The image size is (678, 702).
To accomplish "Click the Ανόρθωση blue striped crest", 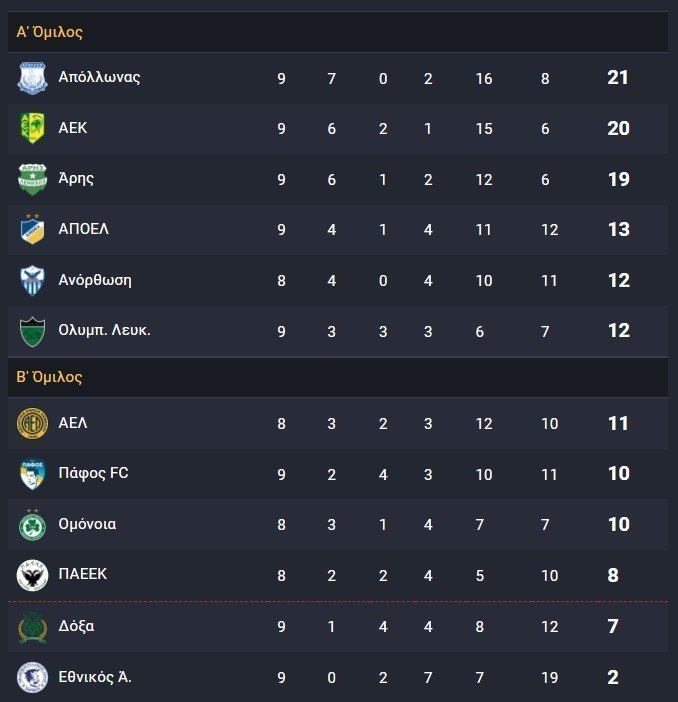I will pyautogui.click(x=32, y=280).
